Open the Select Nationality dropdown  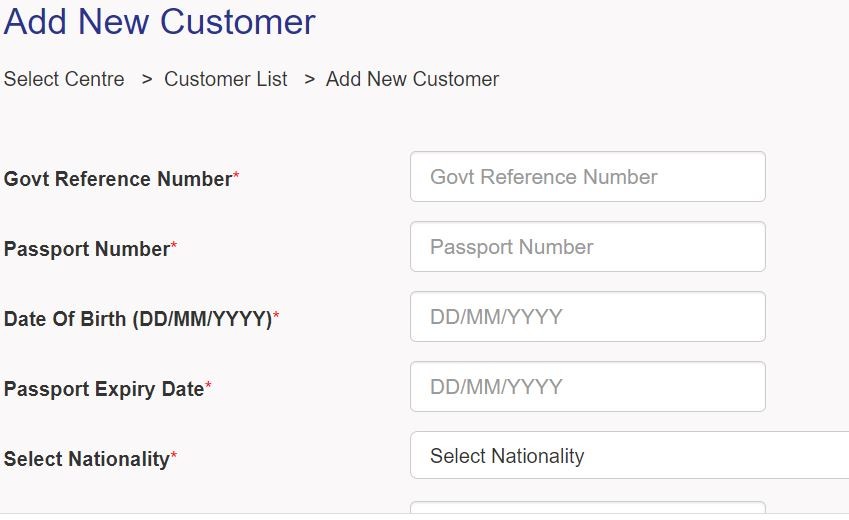(x=628, y=456)
